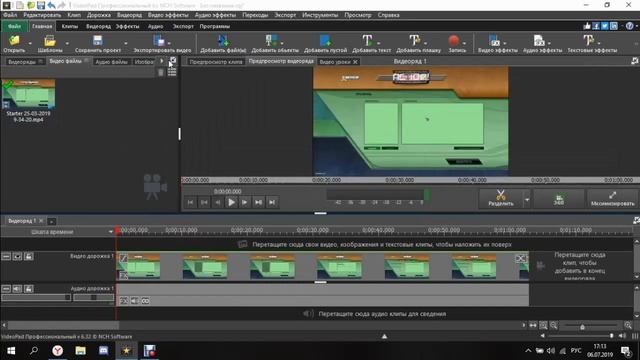Open Текстовые эффекты toolbar icon
Screen dimensions: 640x360
pyautogui.click(x=588, y=40)
